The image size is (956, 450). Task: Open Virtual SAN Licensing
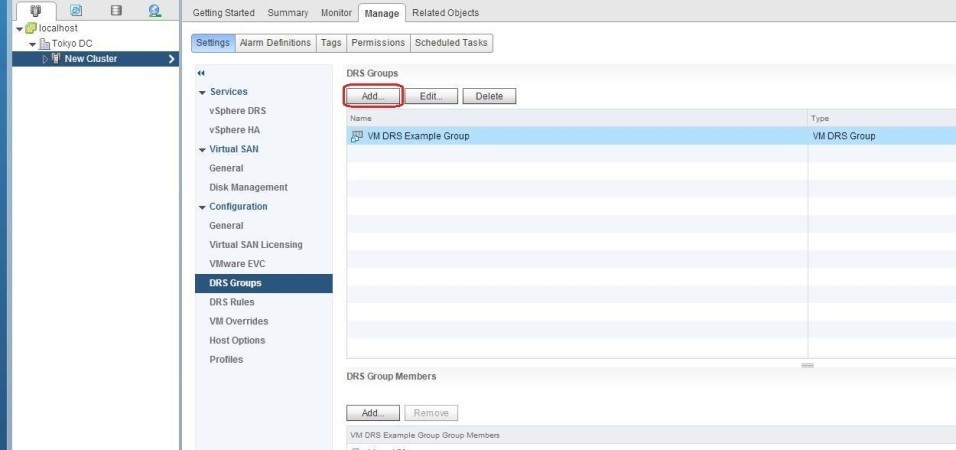coord(255,245)
